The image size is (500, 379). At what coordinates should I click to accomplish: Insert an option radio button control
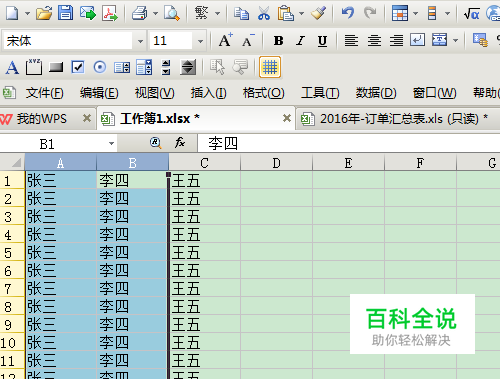tap(100, 67)
